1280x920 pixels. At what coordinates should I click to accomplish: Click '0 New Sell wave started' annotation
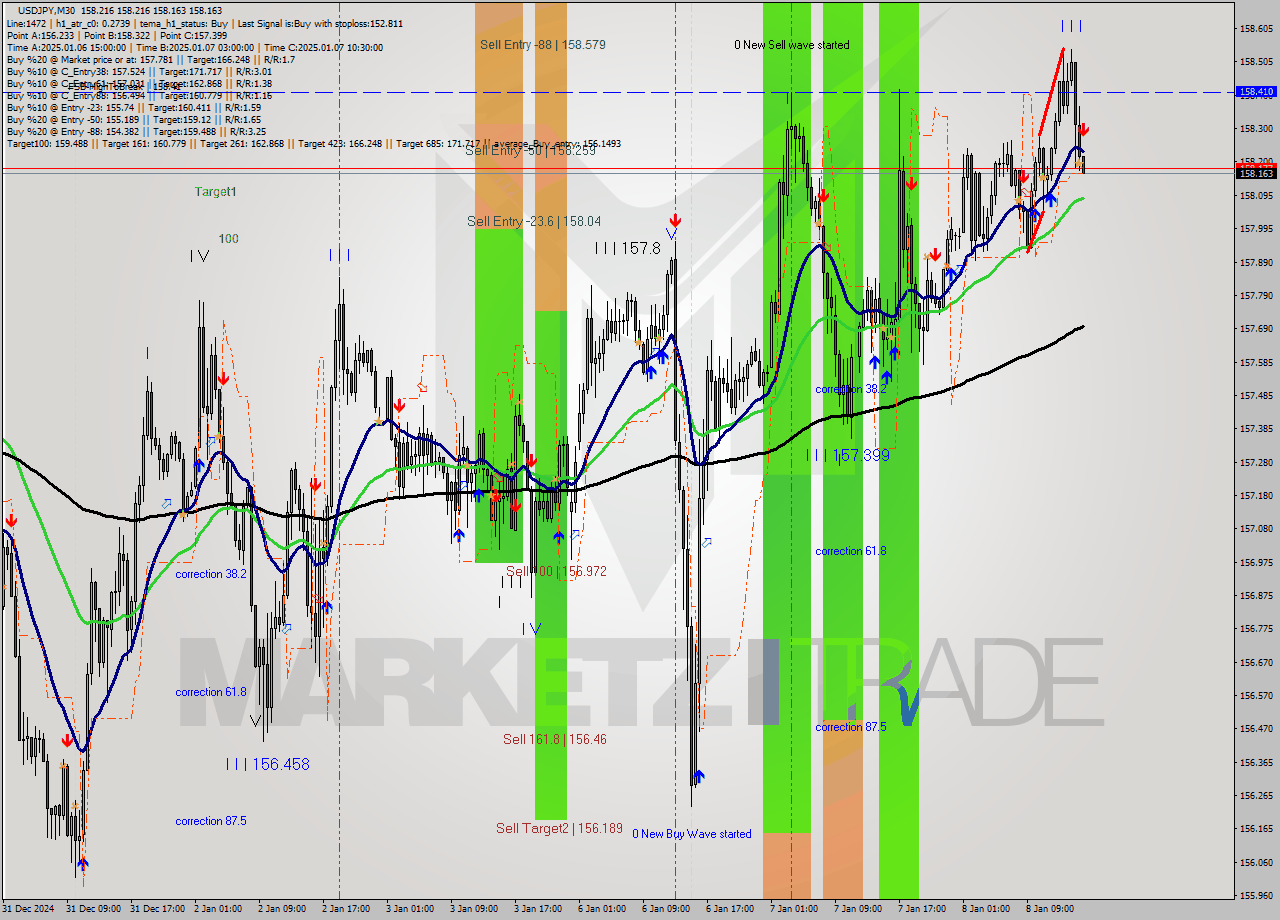[x=791, y=45]
